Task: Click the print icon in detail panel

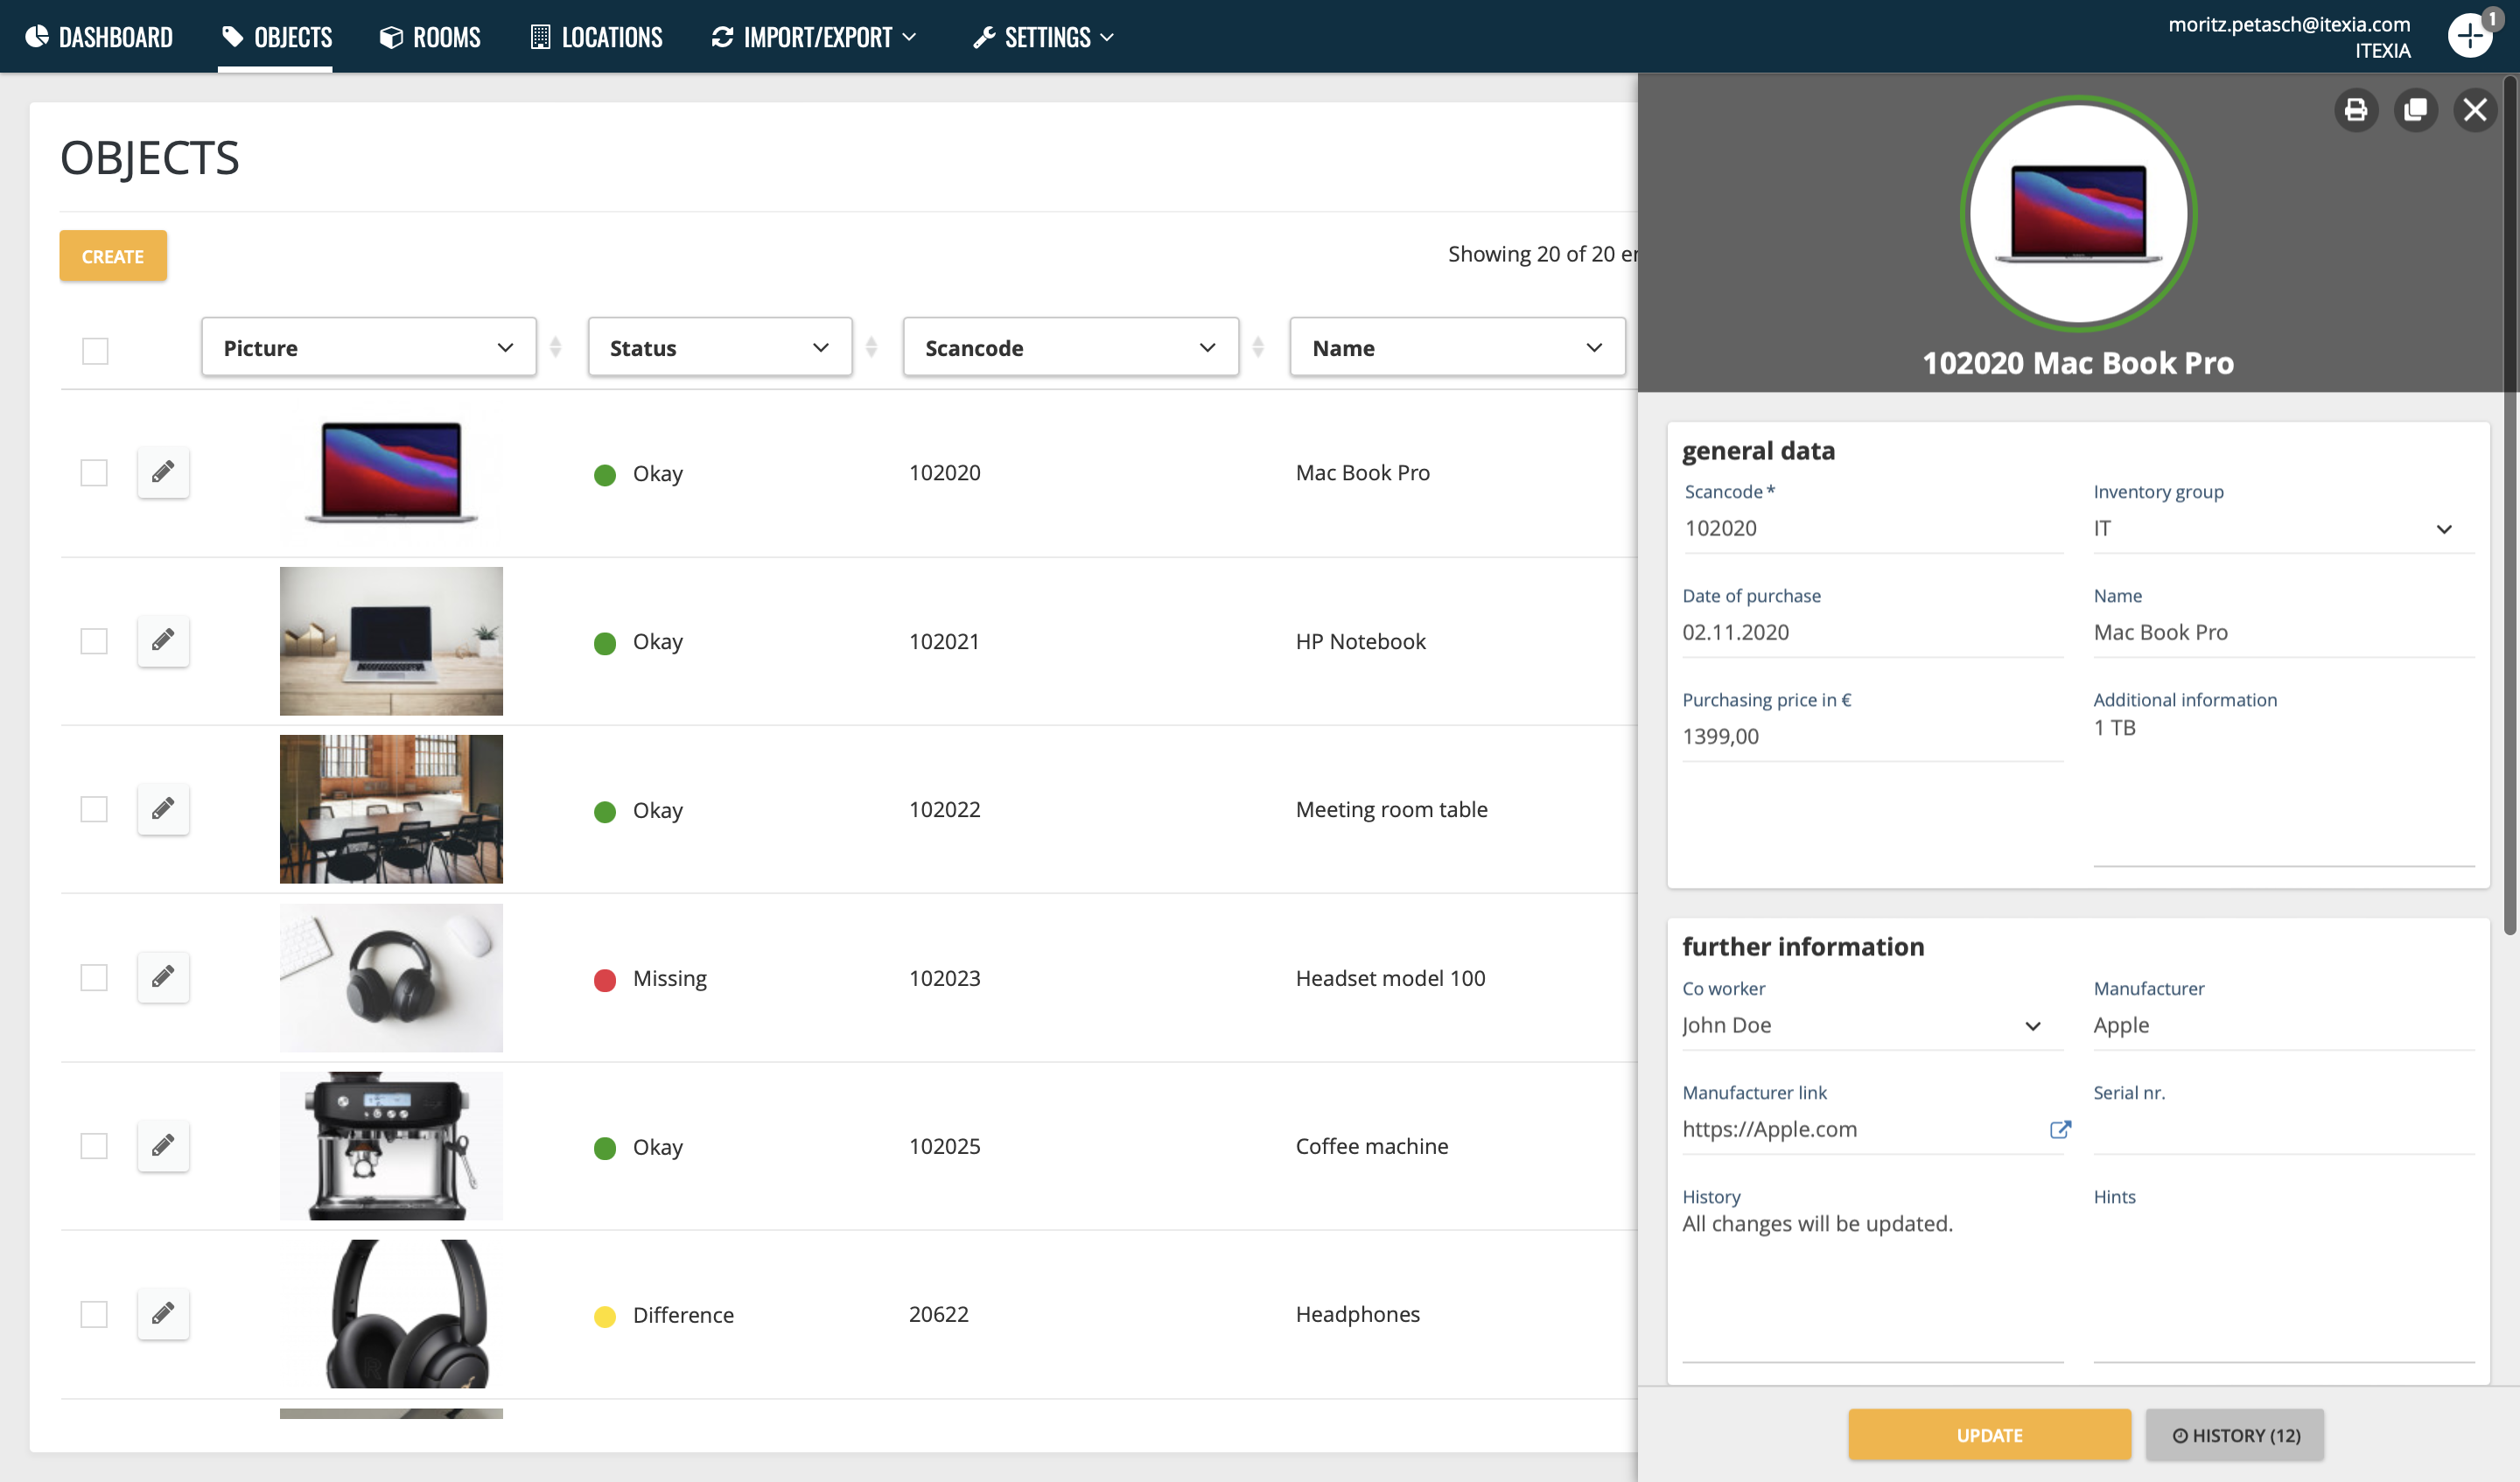Action: point(2355,110)
